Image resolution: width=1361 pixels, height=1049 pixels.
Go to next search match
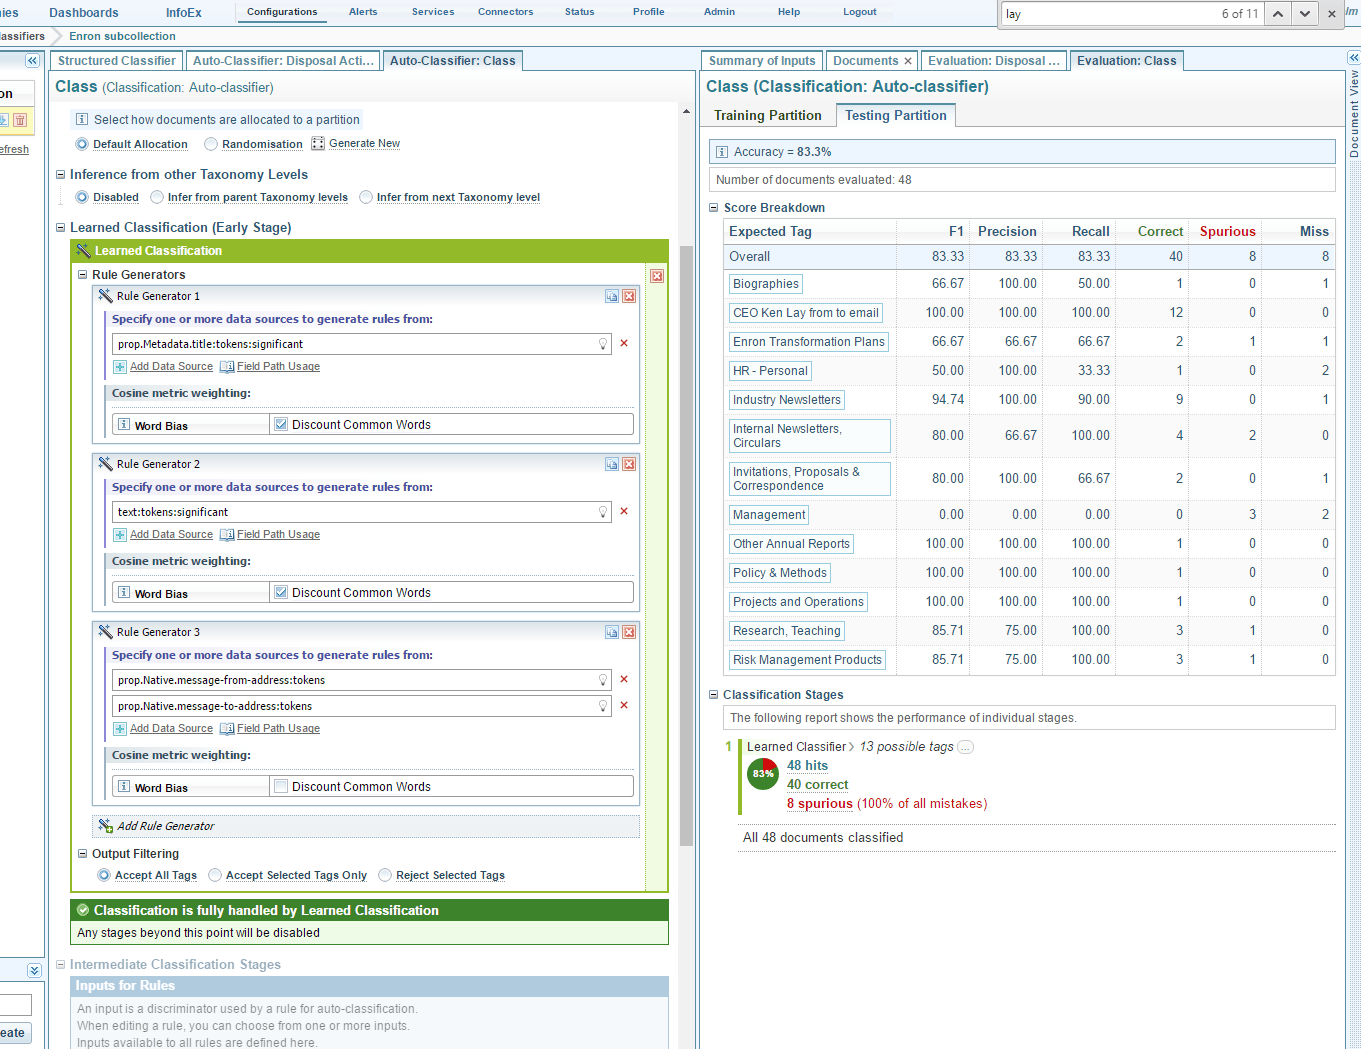click(x=1304, y=14)
